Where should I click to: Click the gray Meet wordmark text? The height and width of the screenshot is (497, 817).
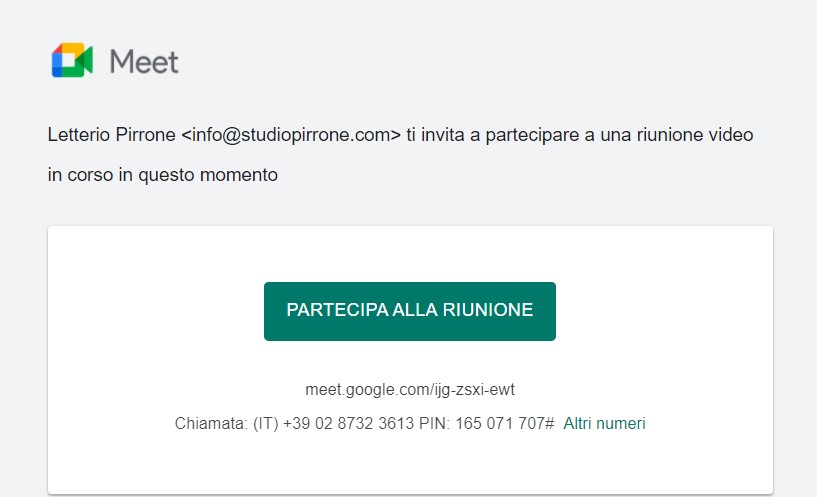pos(144,61)
